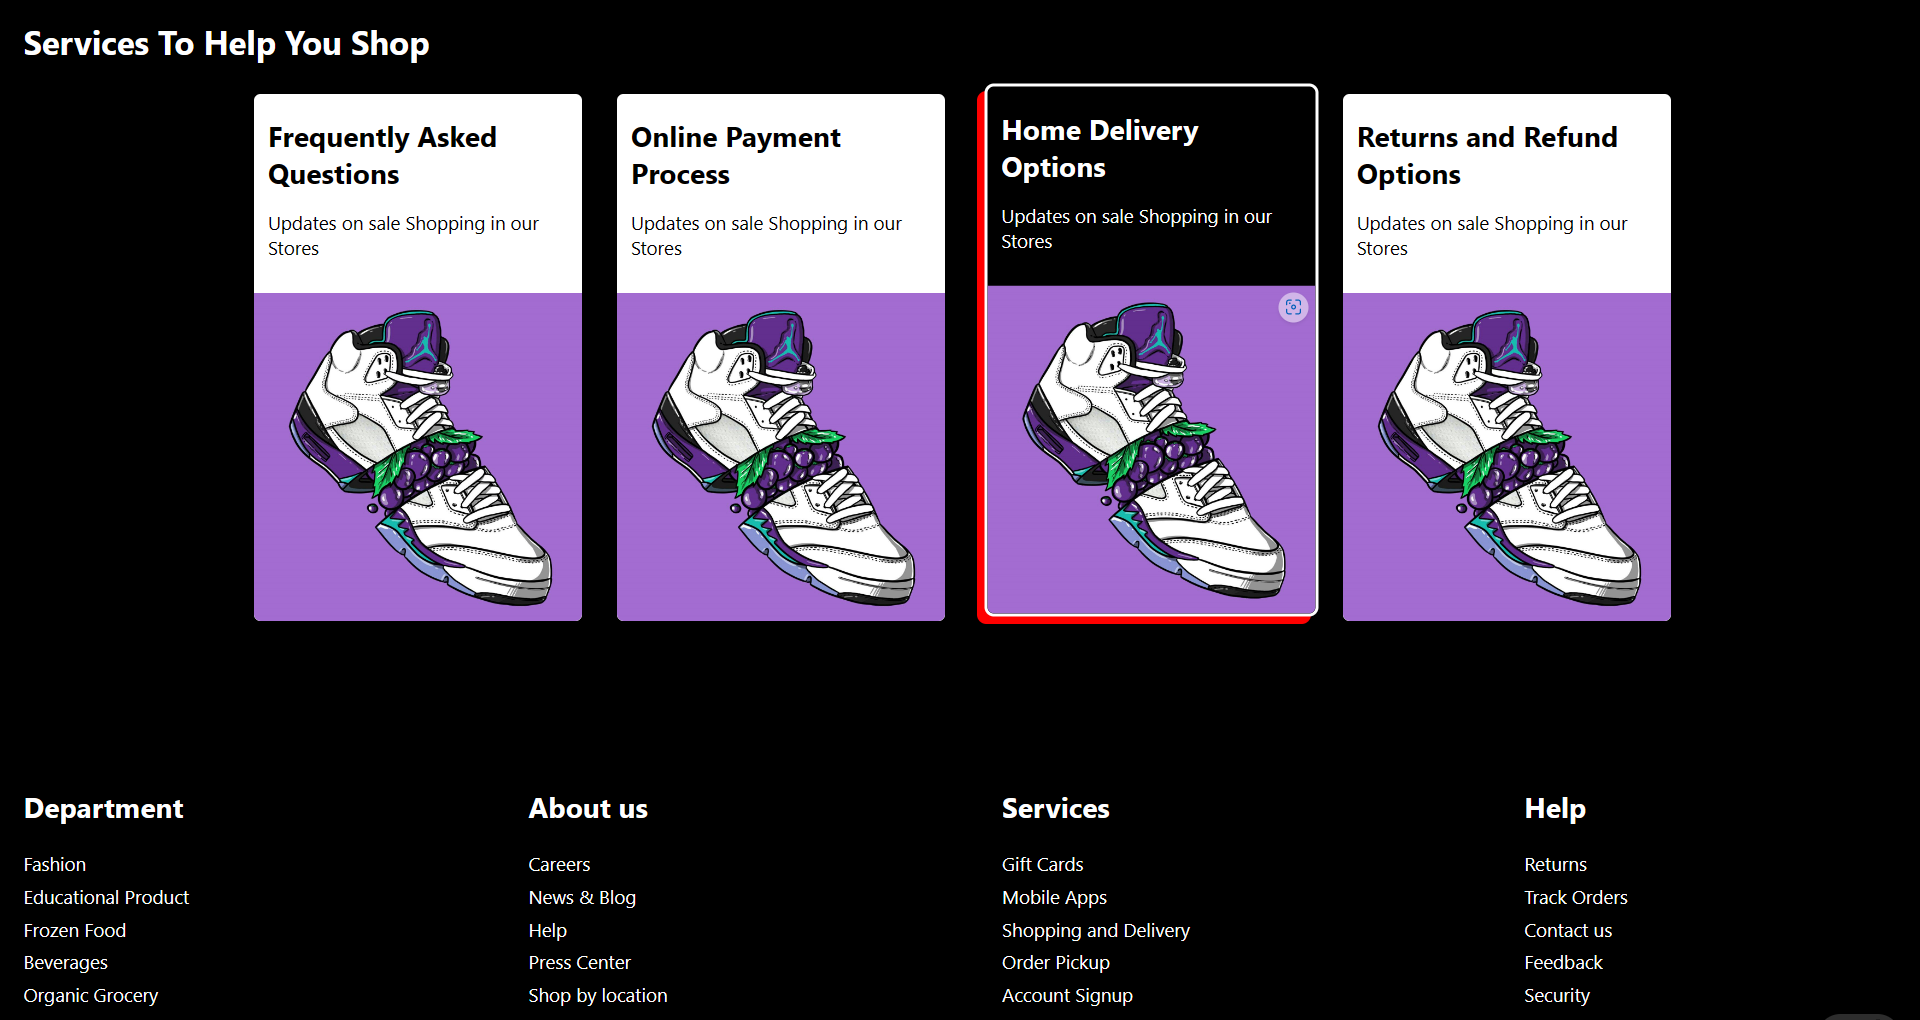Screen dimensions: 1920x1020
Task: Open the Frozen Food category
Action: pos(74,930)
